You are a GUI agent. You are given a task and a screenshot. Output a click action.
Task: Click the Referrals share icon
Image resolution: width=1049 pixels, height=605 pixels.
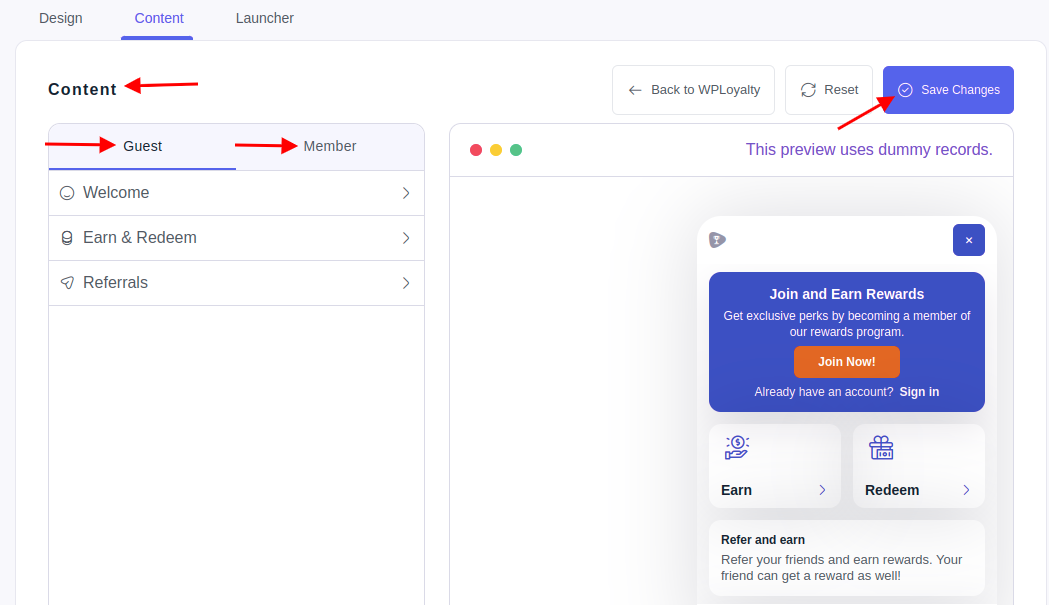(x=66, y=282)
